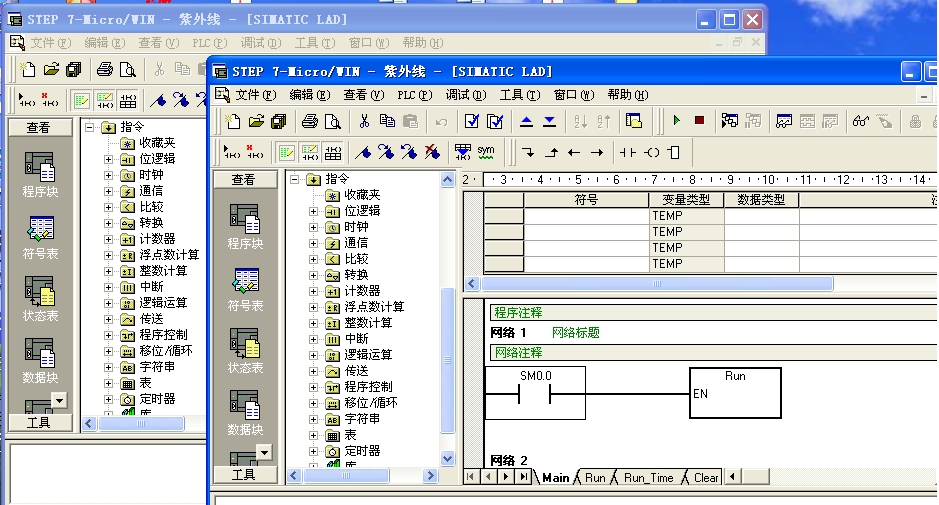Image resolution: width=939 pixels, height=505 pixels.
Task: Click the 网络注释 comment field
Action: [x=713, y=353]
